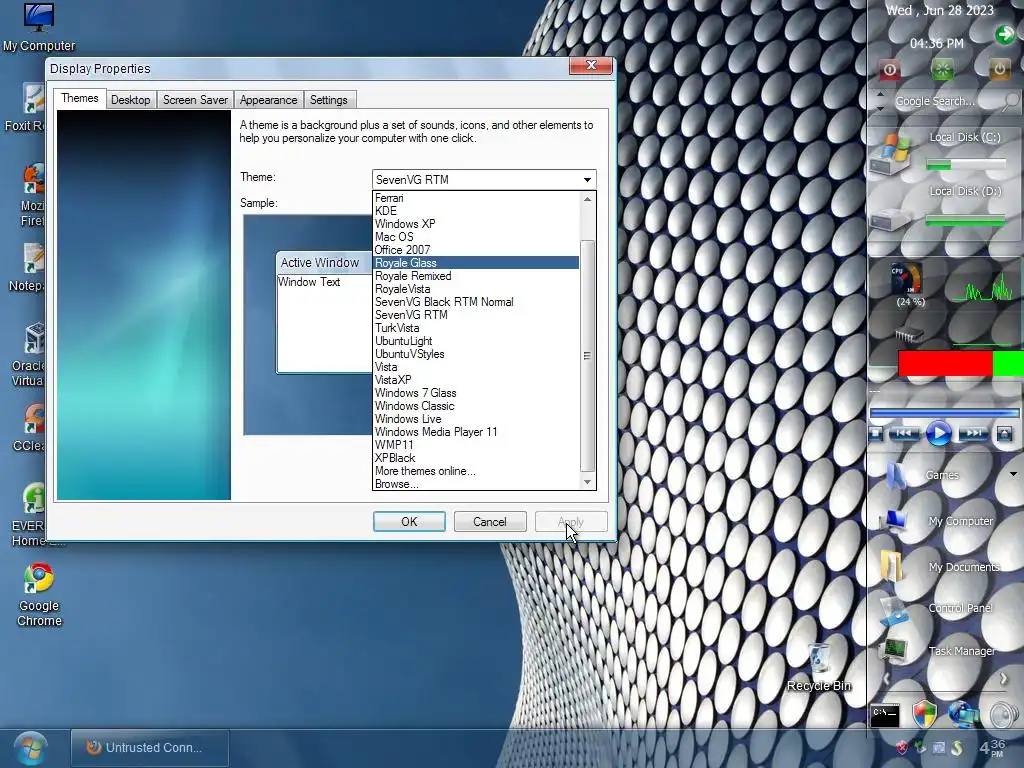Choose Office 2007 theme

476,249
